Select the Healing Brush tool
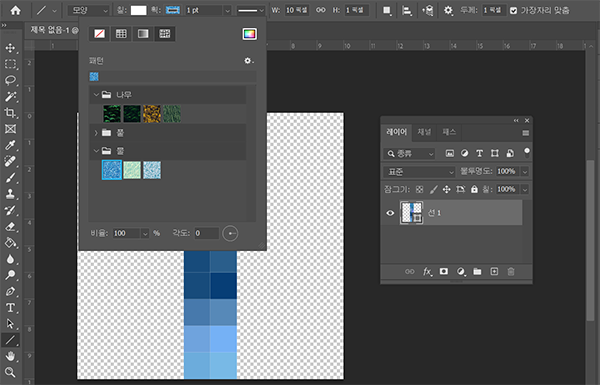This screenshot has height=385, width=600. [10, 162]
